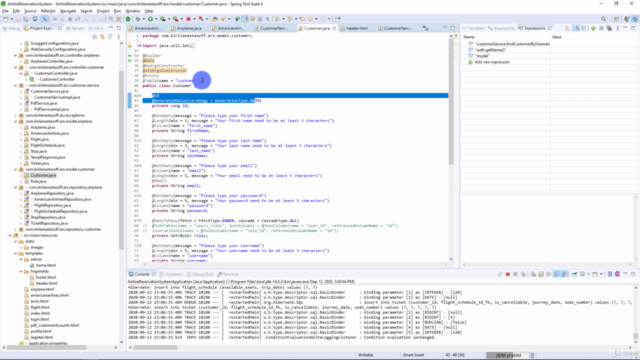Collapse the admin folder node

[21, 259]
